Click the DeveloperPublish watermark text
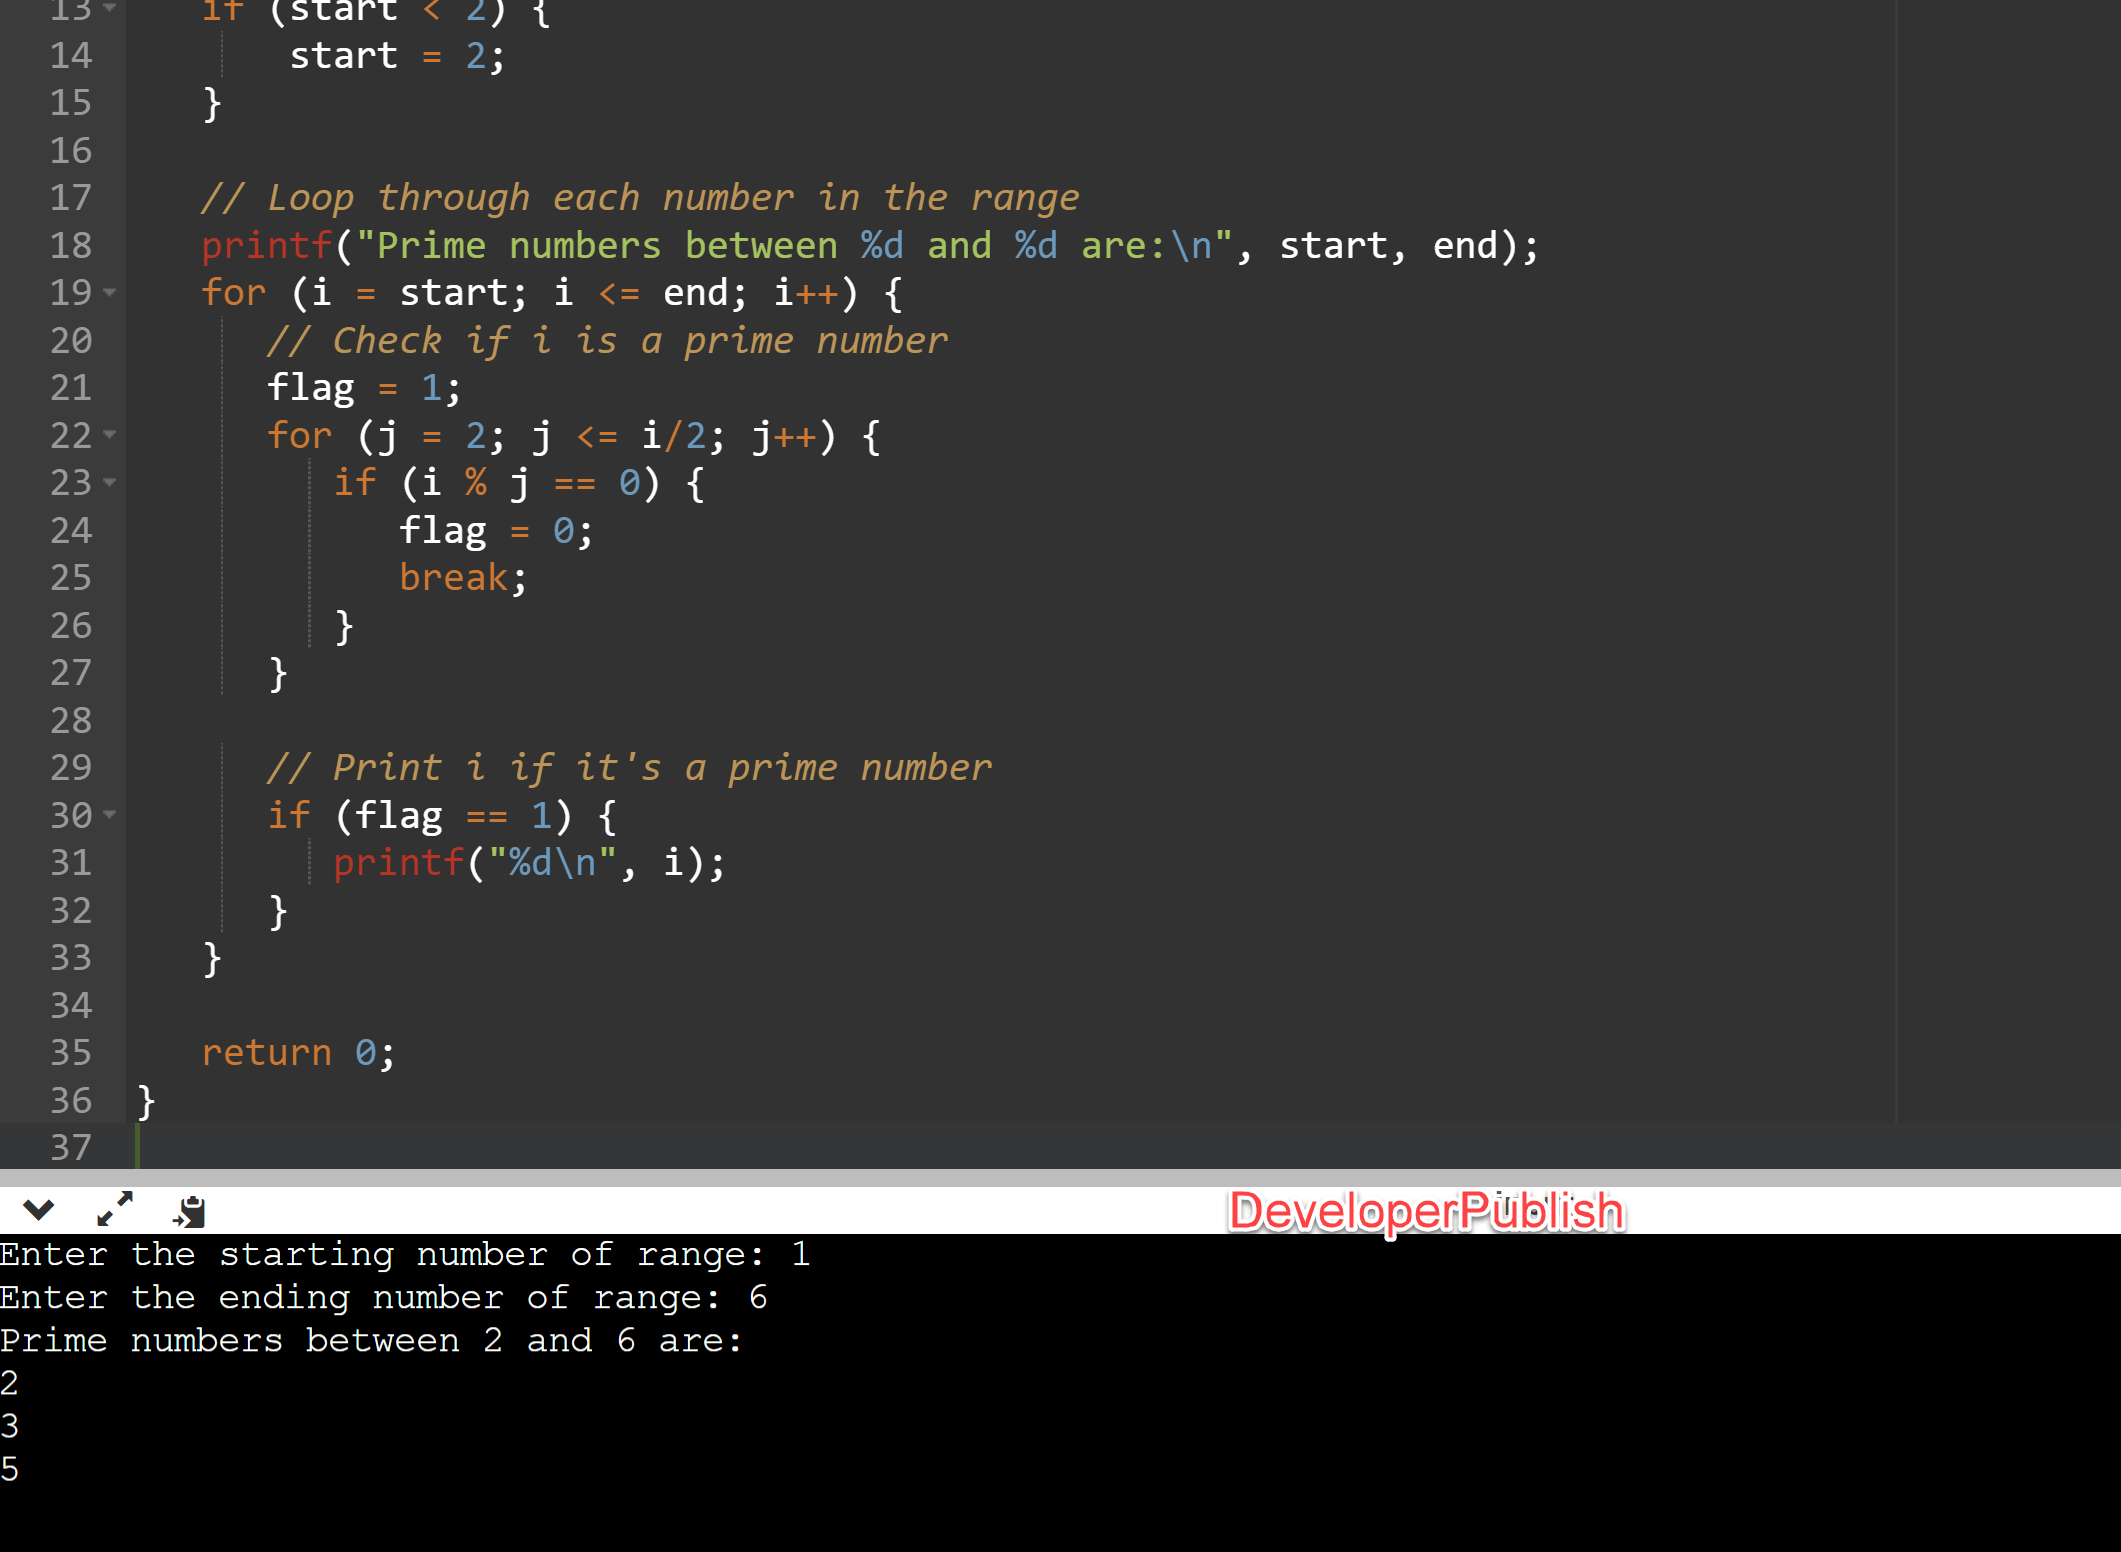 pyautogui.click(x=1425, y=1211)
